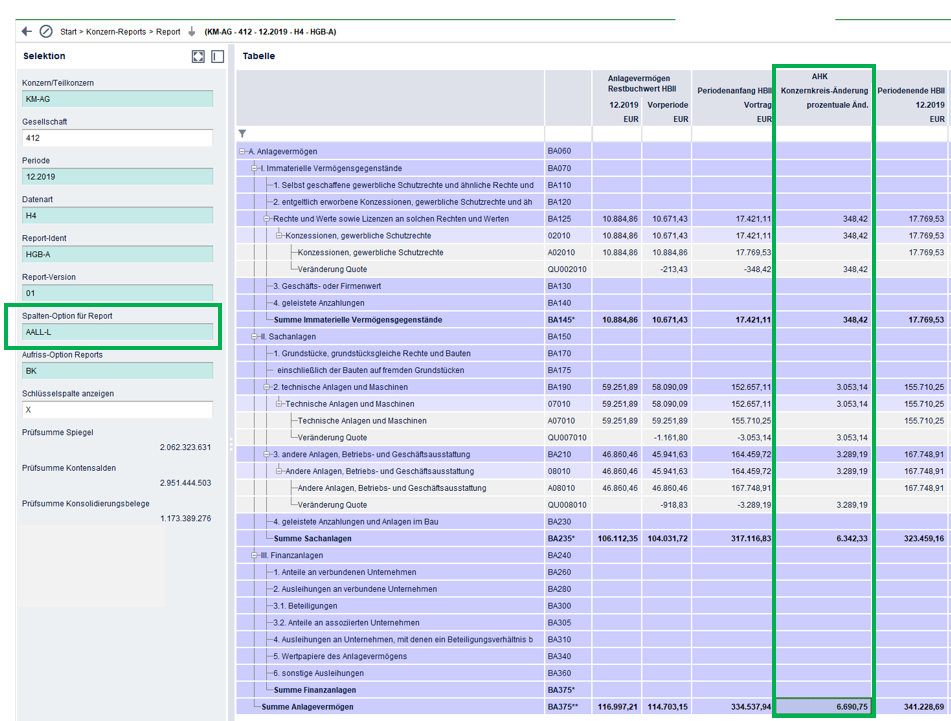Collapse 3. andere Anlagen, Betriebs- und Geschäftsausstattung
The image size is (951, 721).
point(267,454)
